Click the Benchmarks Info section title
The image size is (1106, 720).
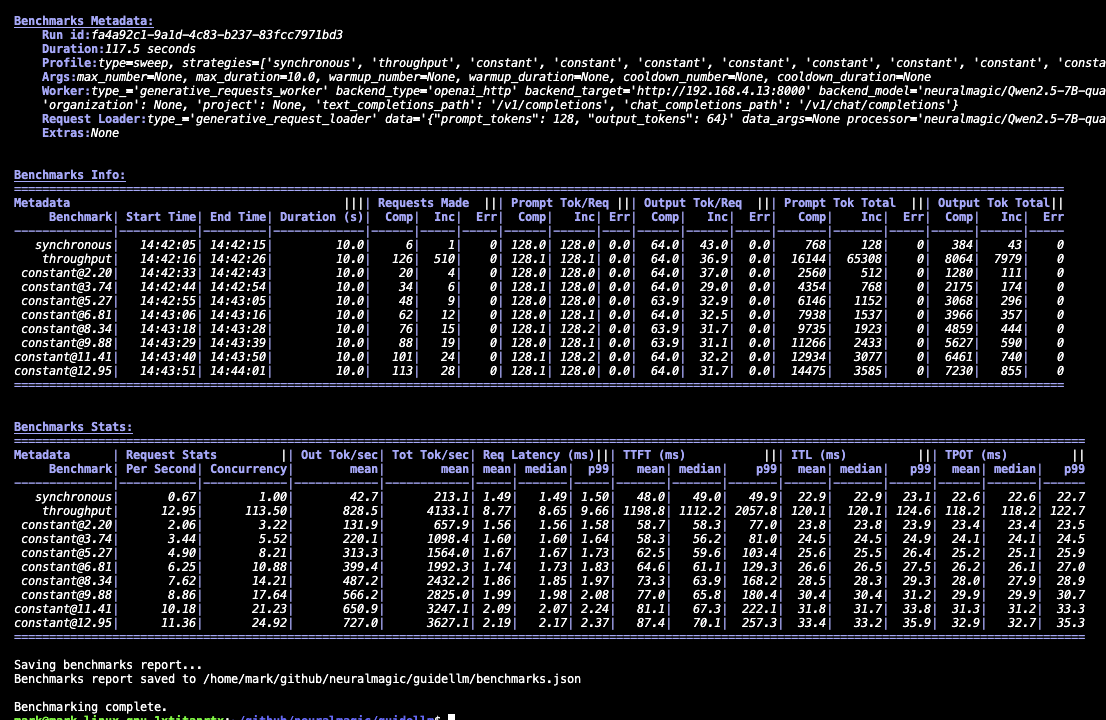(x=69, y=174)
